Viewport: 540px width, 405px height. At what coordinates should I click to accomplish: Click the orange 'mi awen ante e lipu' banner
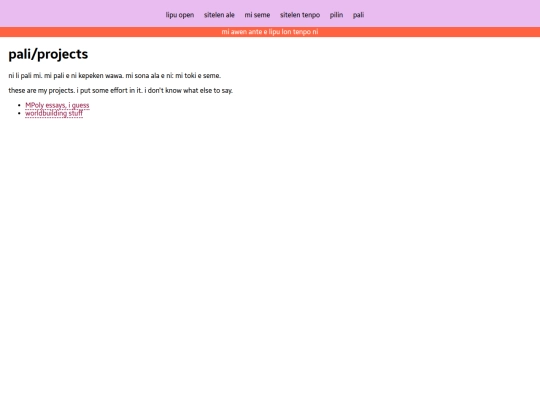coord(270,32)
